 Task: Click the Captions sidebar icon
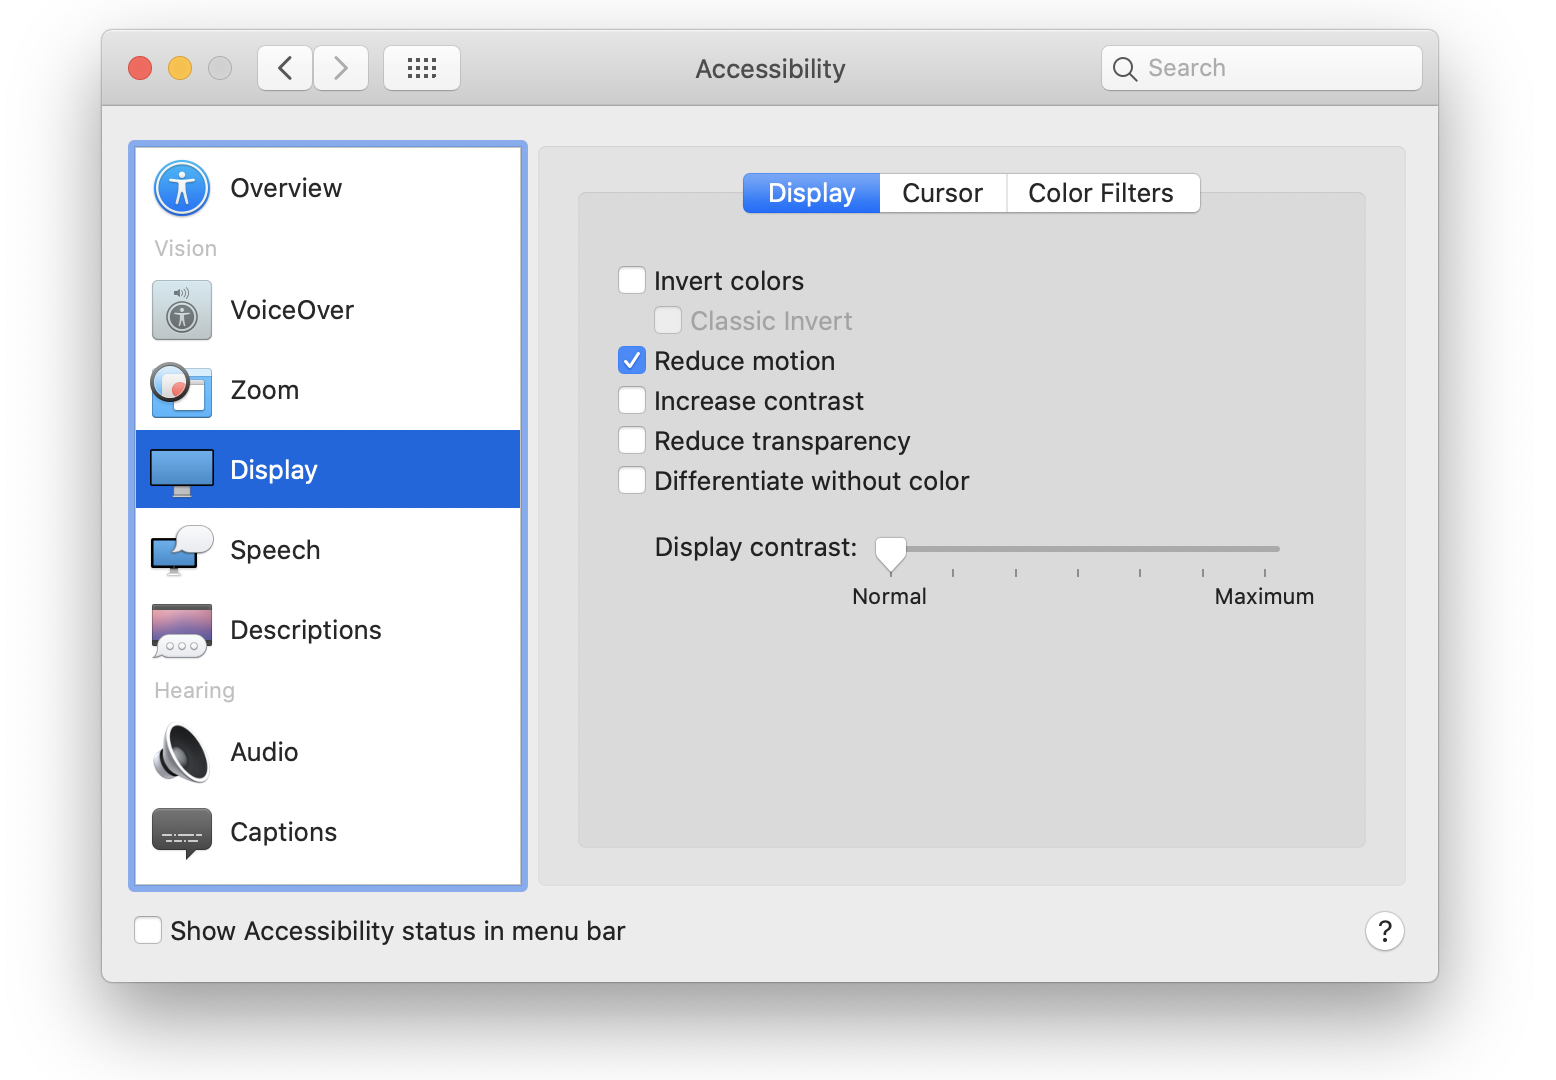[x=181, y=832]
